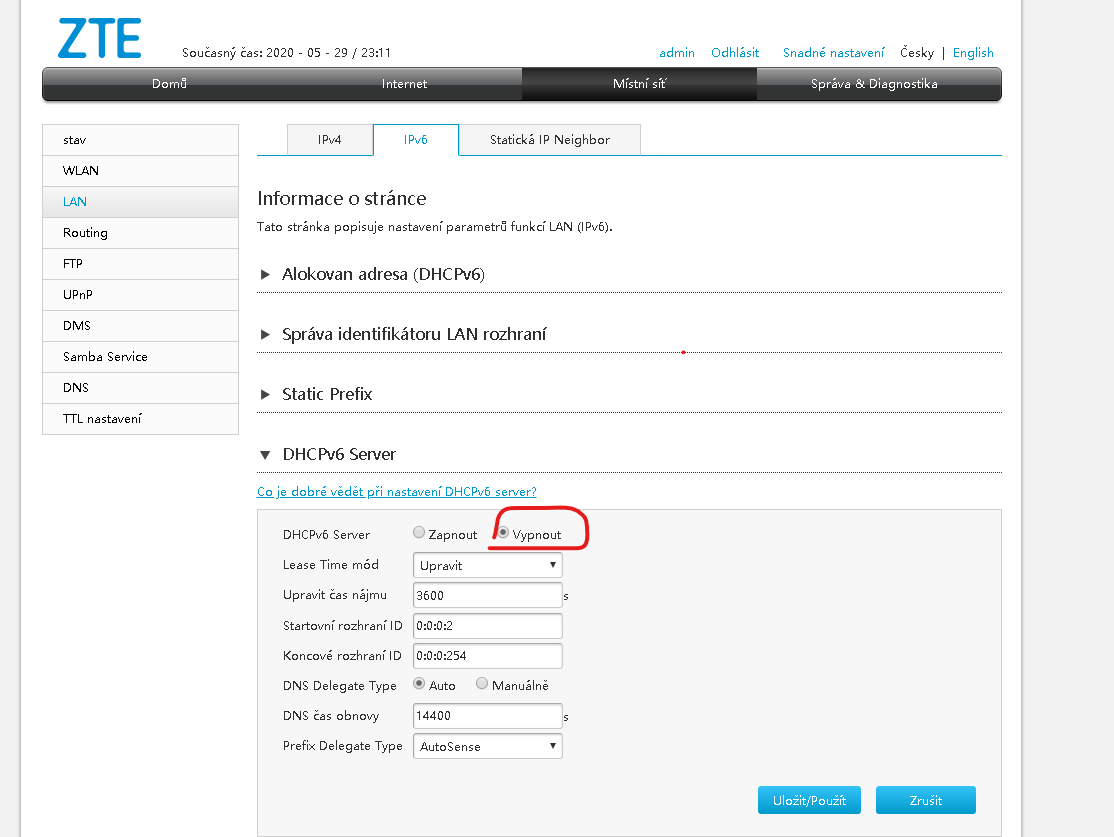Viewport: 1114px width, 837px height.
Task: Click the Zrušit button
Action: (925, 800)
